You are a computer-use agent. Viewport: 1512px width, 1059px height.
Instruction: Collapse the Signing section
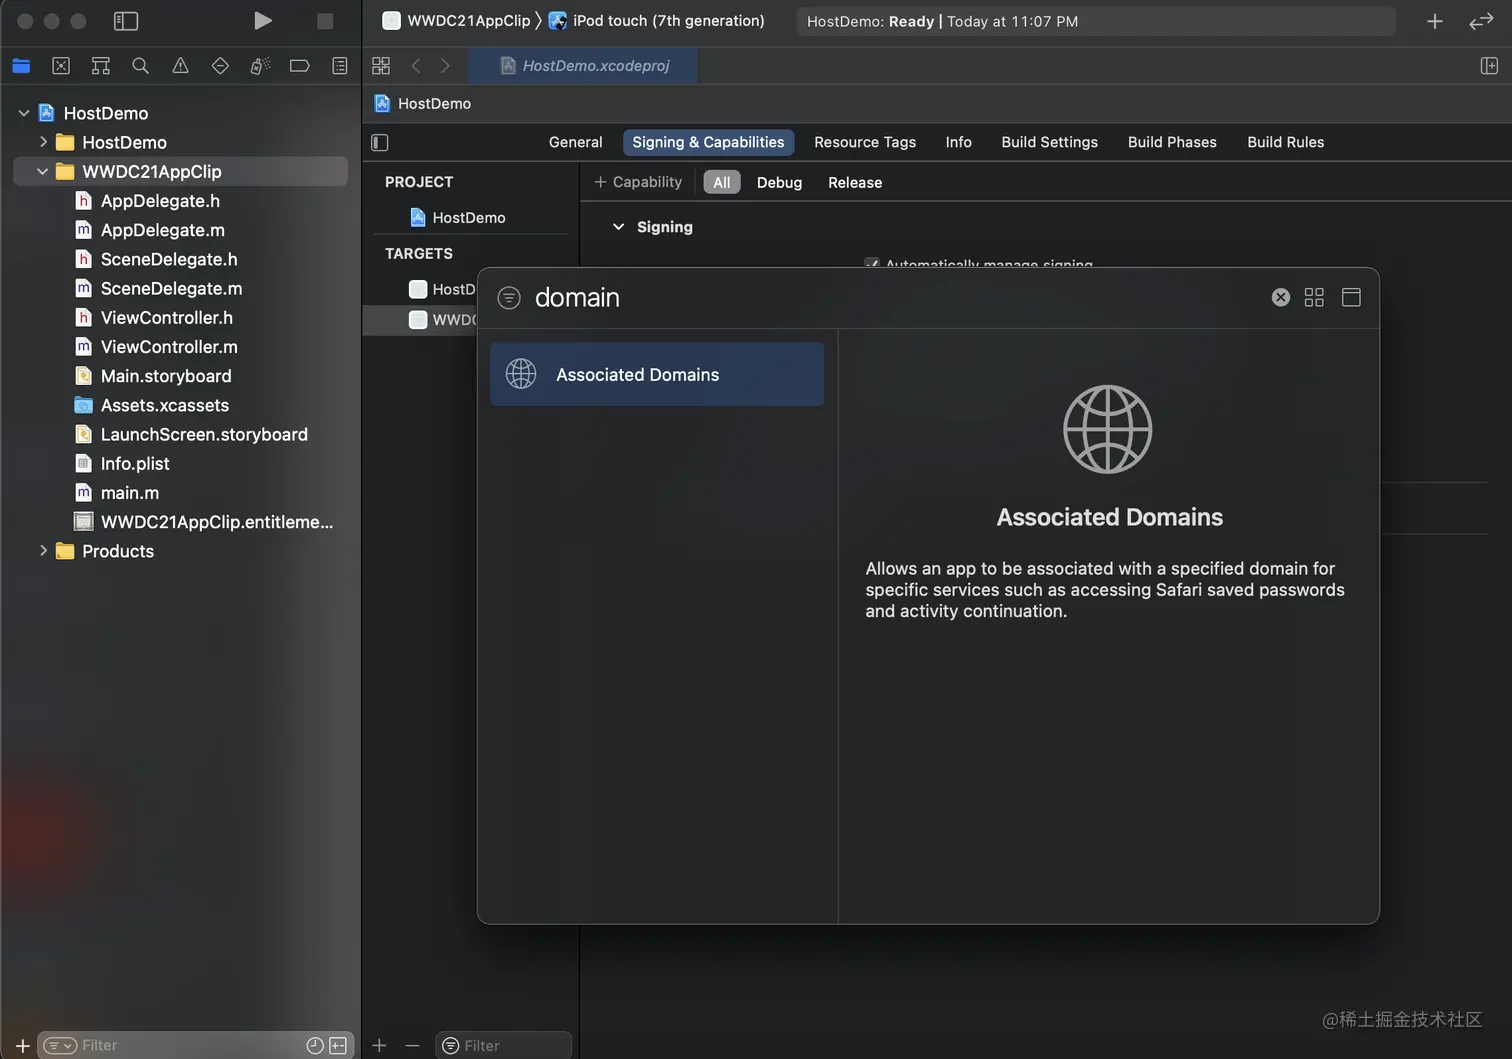[x=618, y=227]
